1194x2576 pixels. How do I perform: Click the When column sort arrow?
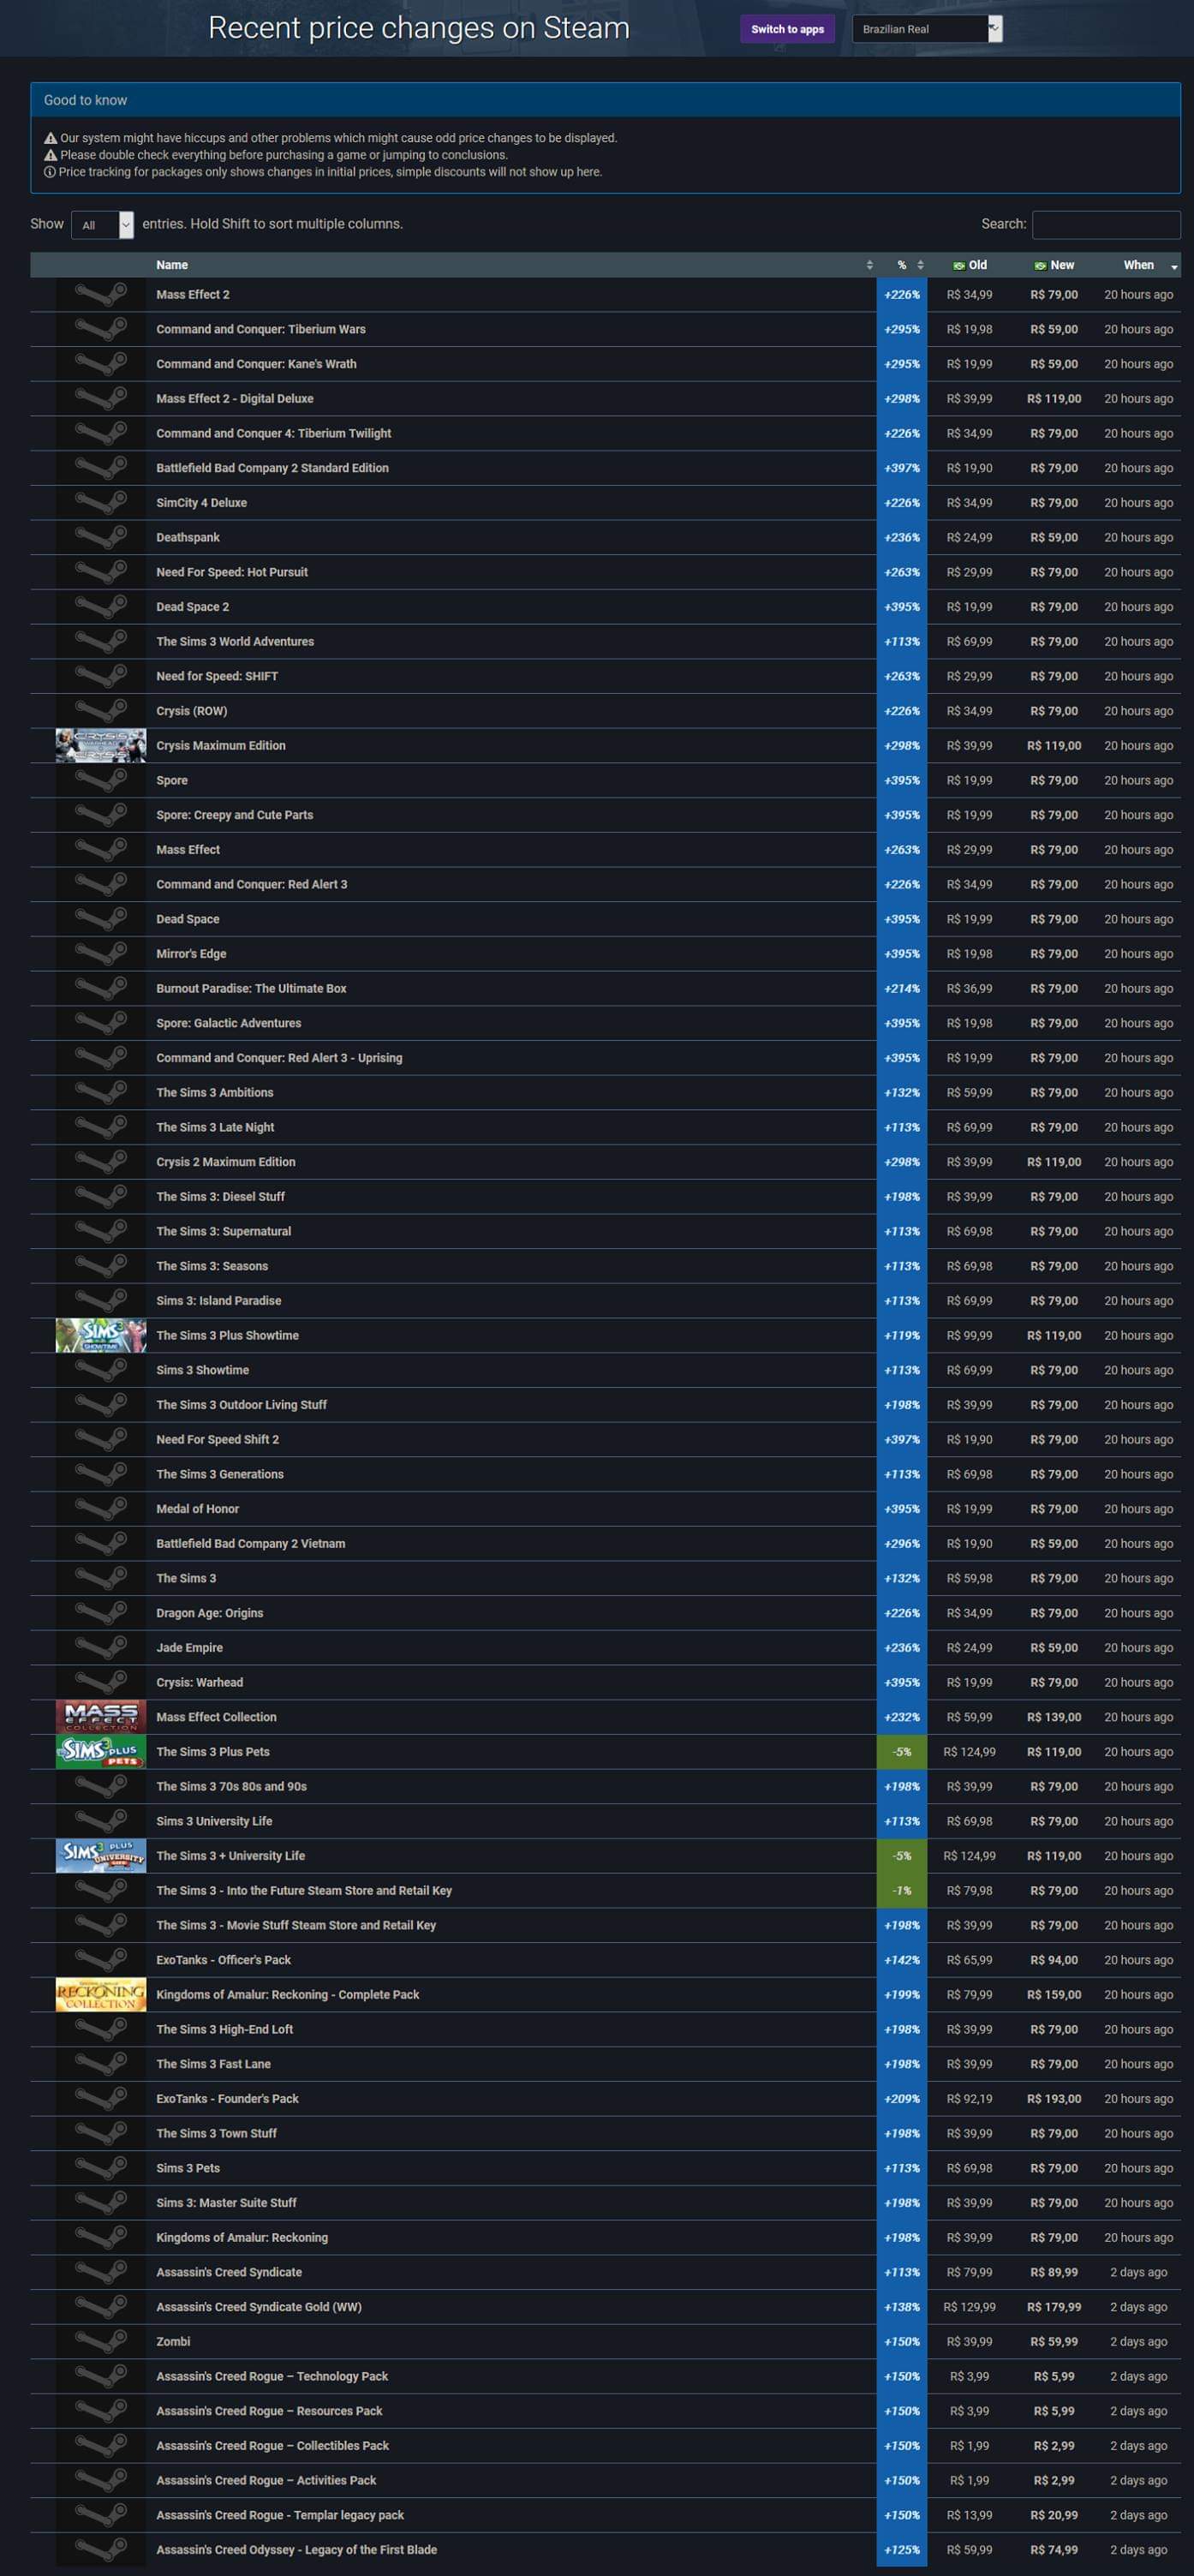tap(1174, 267)
